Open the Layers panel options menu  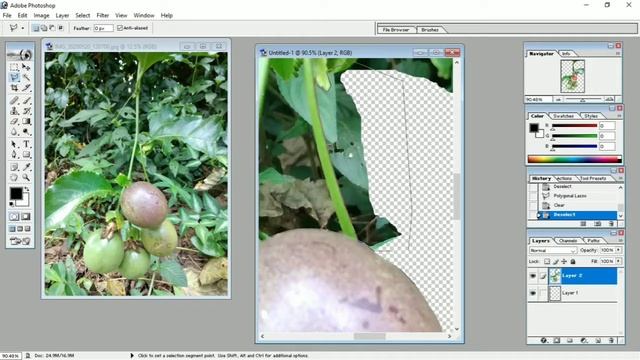pos(620,241)
